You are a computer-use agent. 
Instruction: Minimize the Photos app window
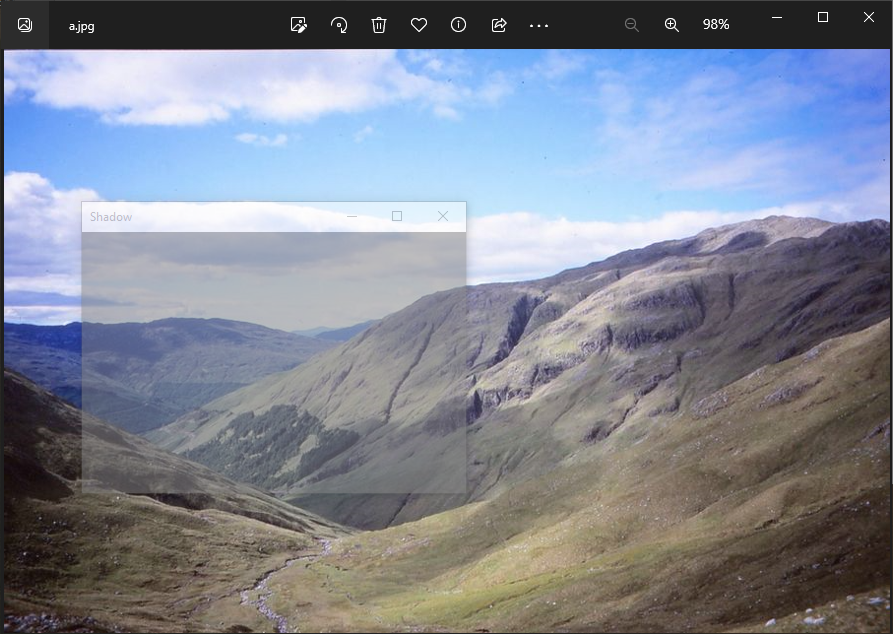pyautogui.click(x=777, y=17)
